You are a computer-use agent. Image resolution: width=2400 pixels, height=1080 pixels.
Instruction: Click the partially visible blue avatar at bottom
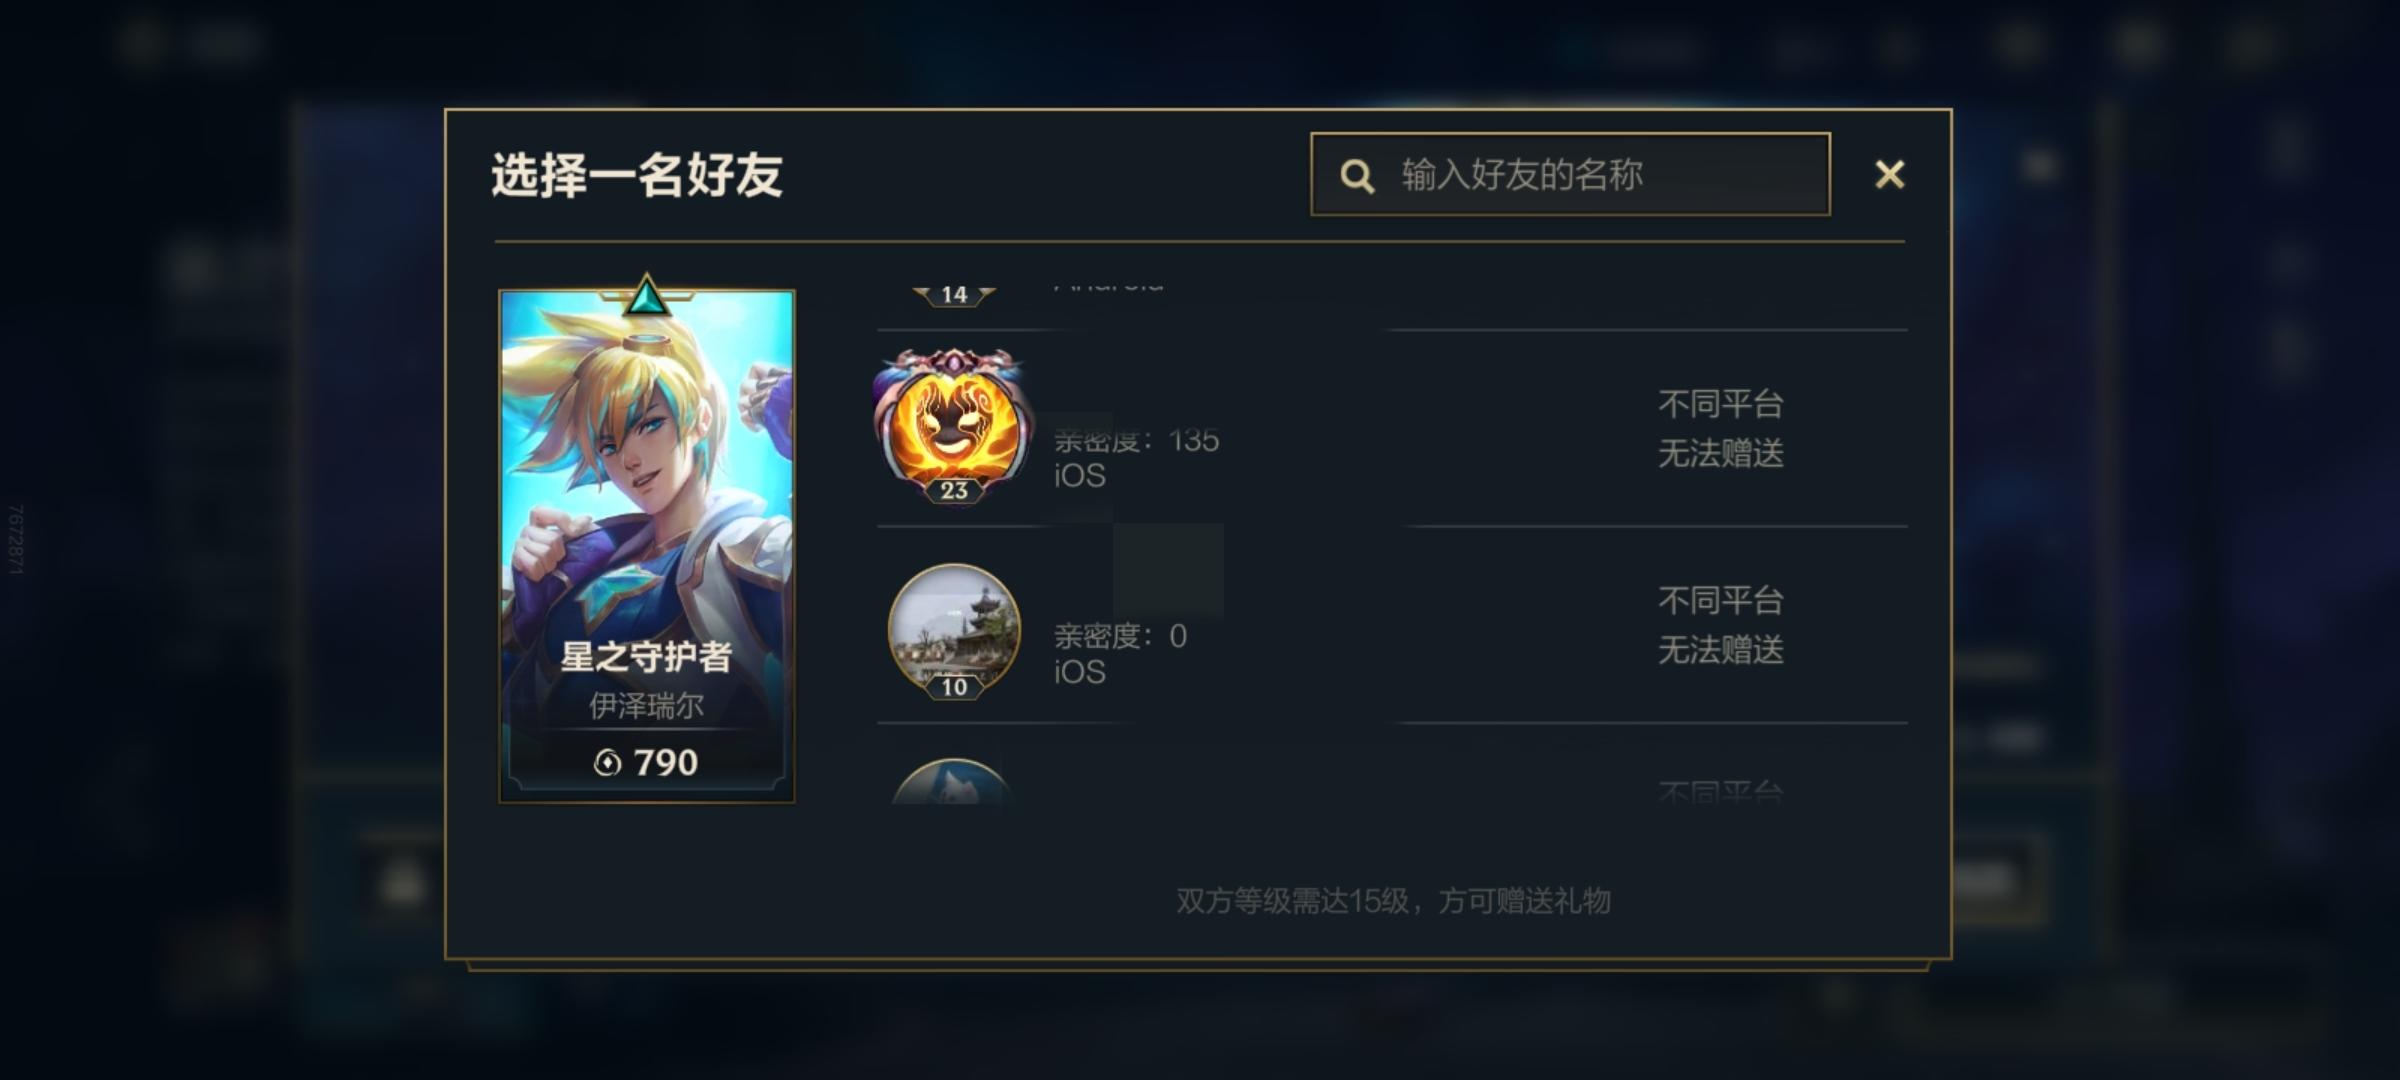click(x=950, y=781)
